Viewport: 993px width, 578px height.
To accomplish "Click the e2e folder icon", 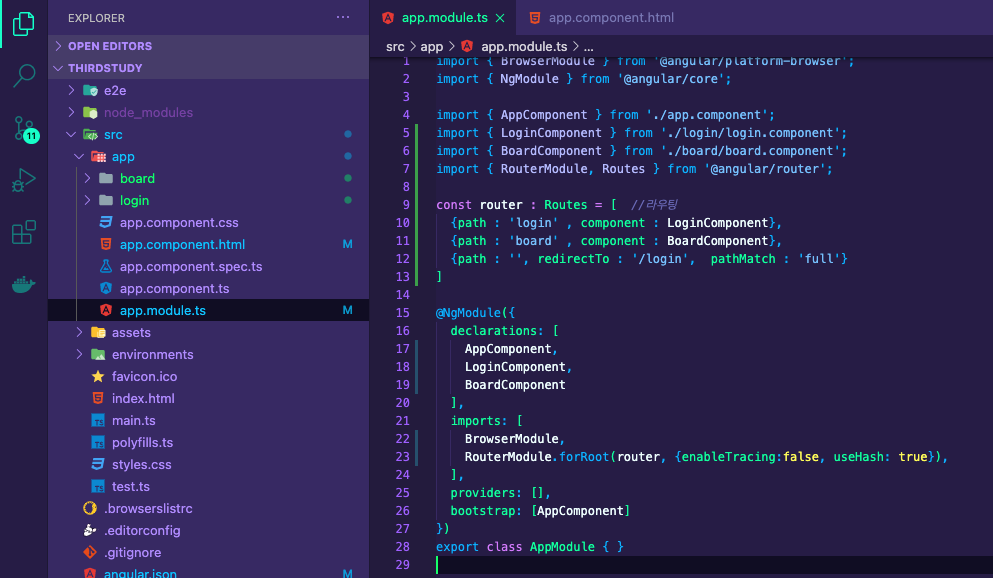I will (x=91, y=91).
